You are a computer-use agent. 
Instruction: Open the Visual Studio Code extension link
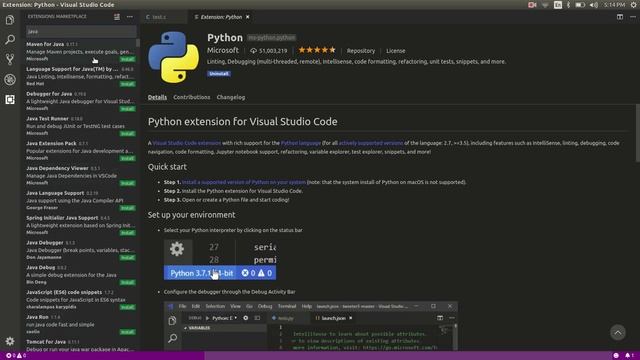click(187, 143)
